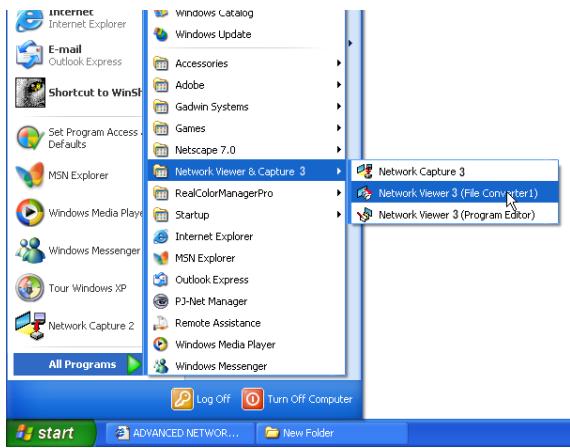Click the Turn Off Computer power icon

click(253, 399)
